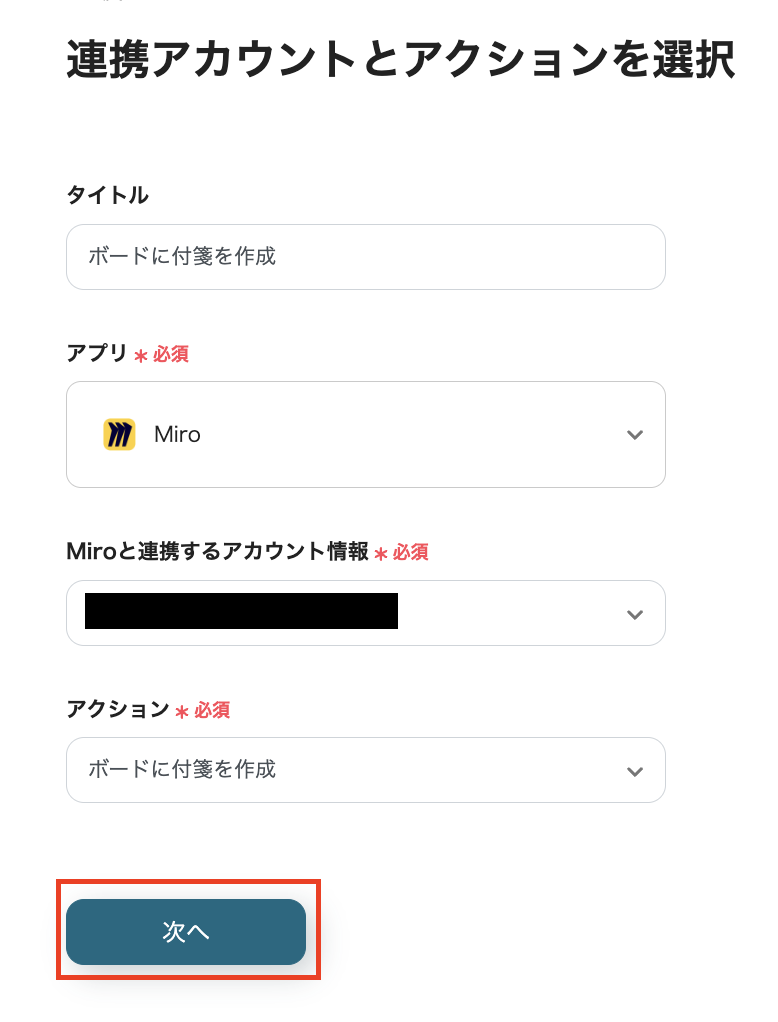Open the Miro app selection box

(x=366, y=434)
